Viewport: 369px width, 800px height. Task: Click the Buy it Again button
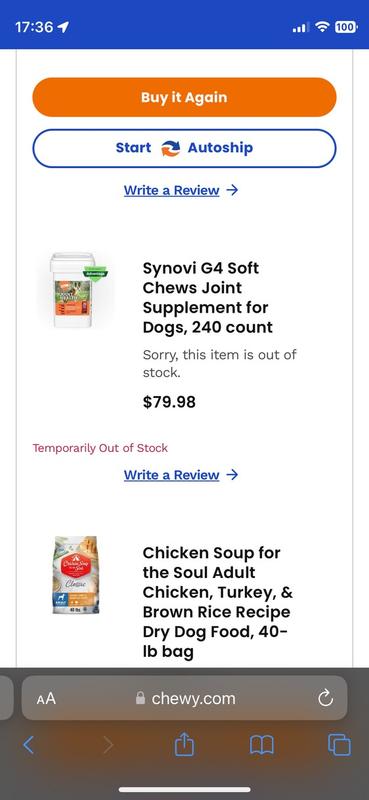point(184,97)
